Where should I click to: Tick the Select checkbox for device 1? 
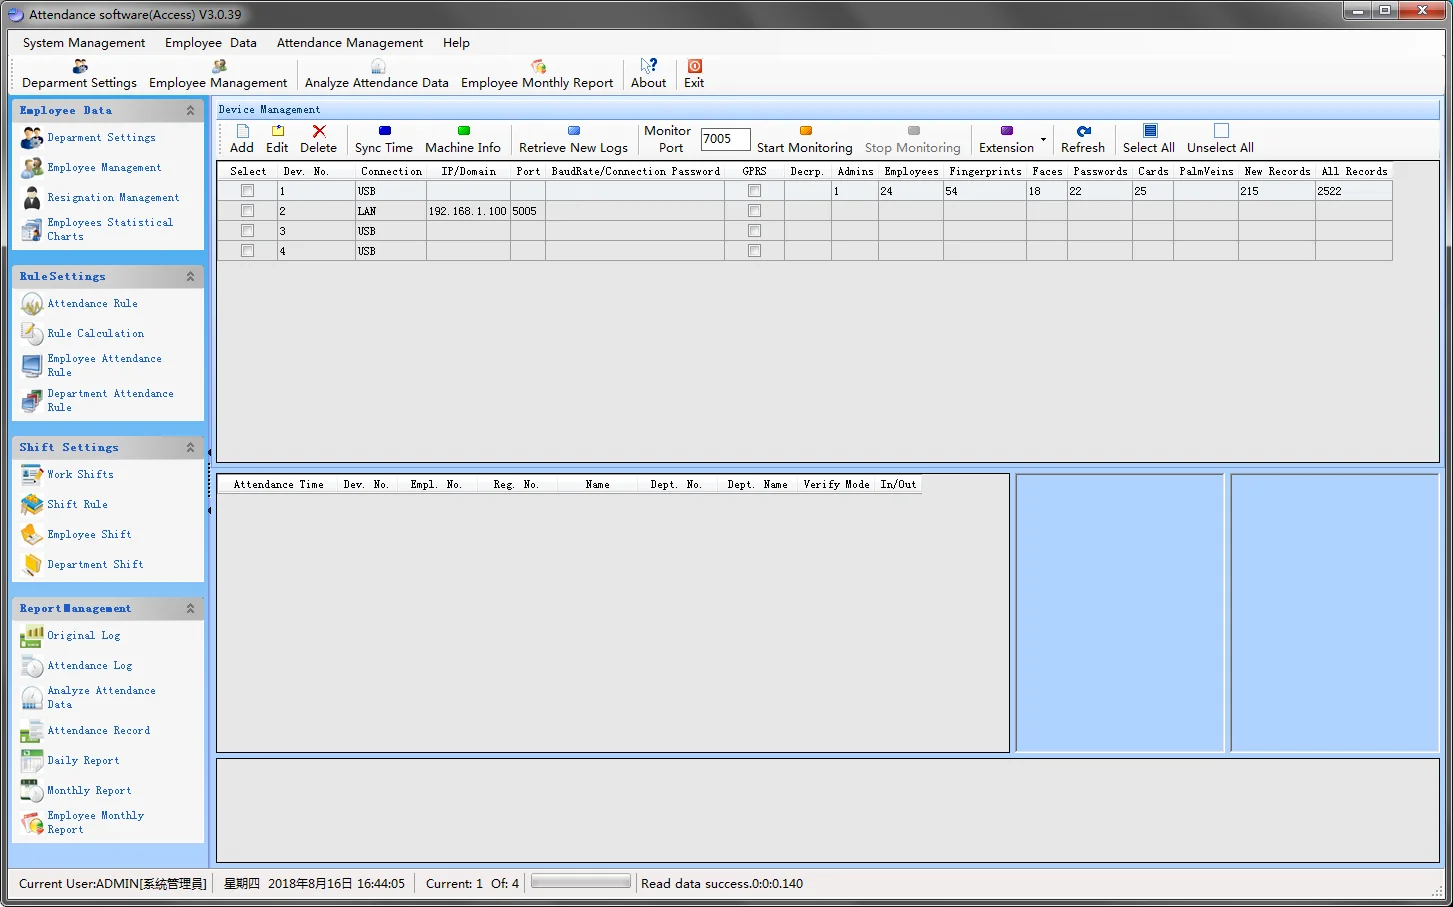click(x=247, y=191)
